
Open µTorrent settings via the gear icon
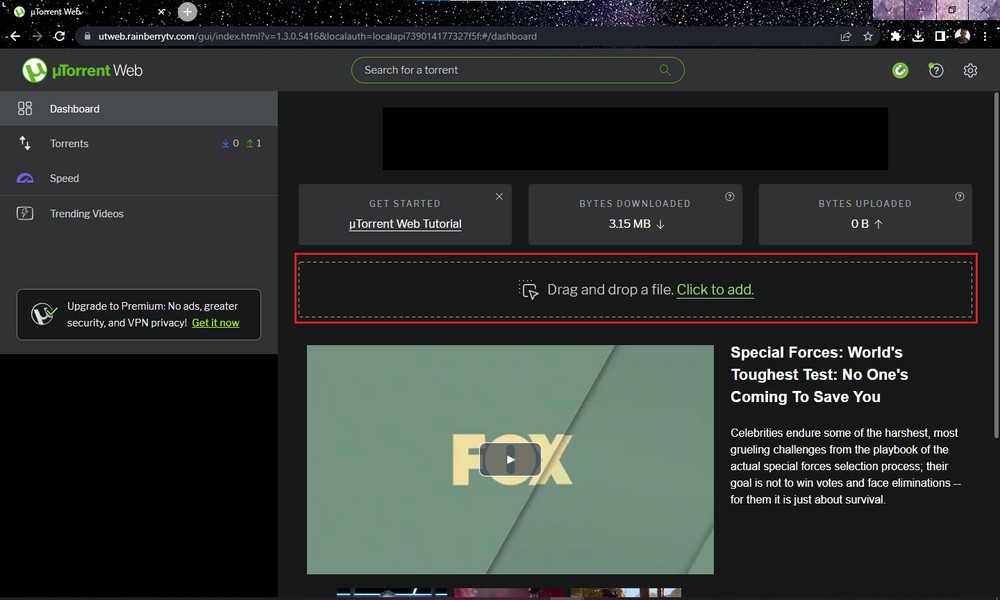(968, 70)
